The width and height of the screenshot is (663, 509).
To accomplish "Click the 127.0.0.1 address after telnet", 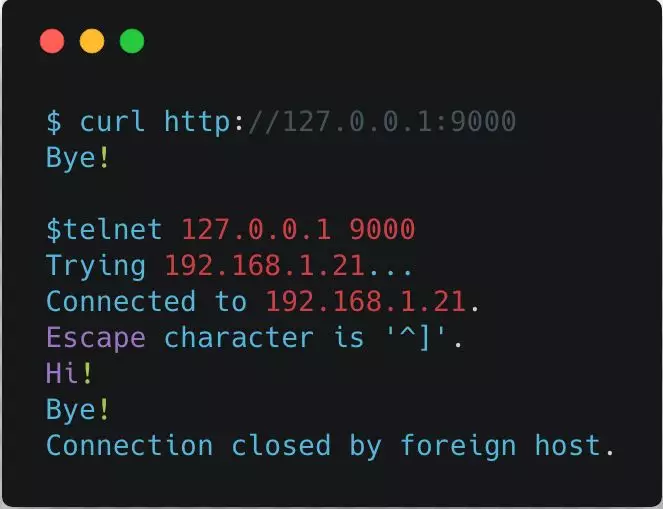I will (256, 230).
